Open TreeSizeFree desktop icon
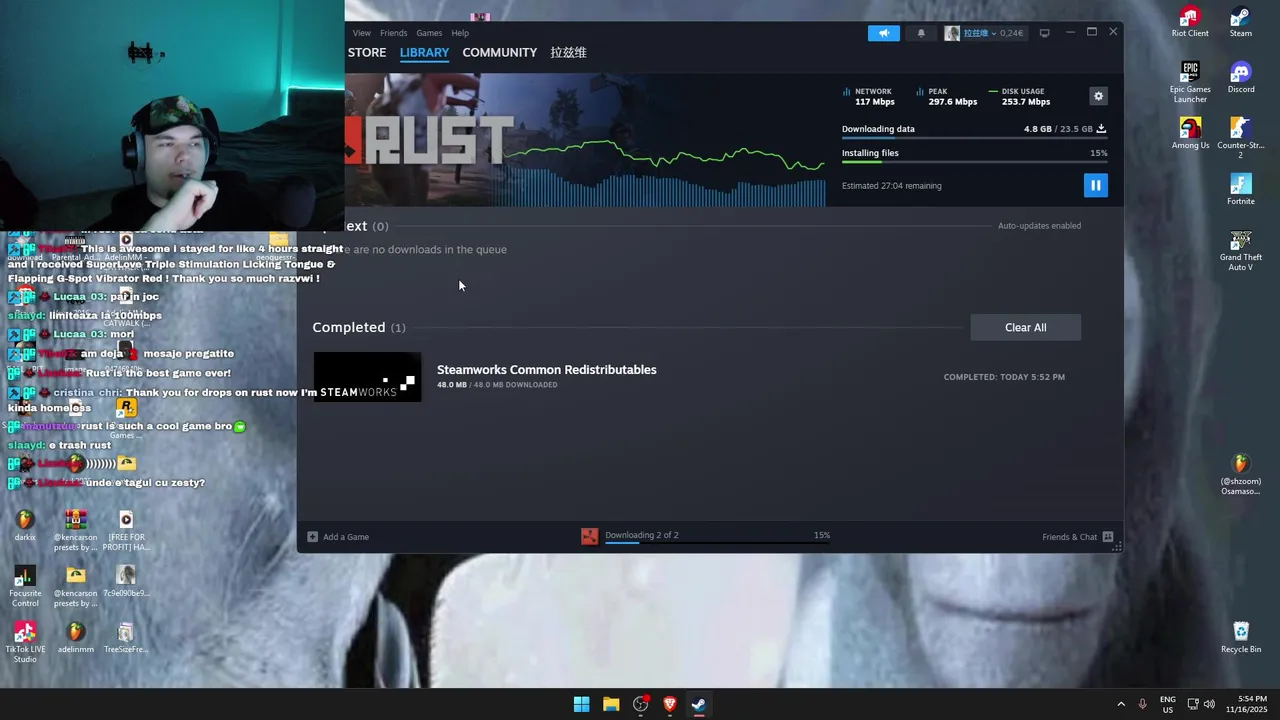The width and height of the screenshot is (1280, 720). point(126,638)
